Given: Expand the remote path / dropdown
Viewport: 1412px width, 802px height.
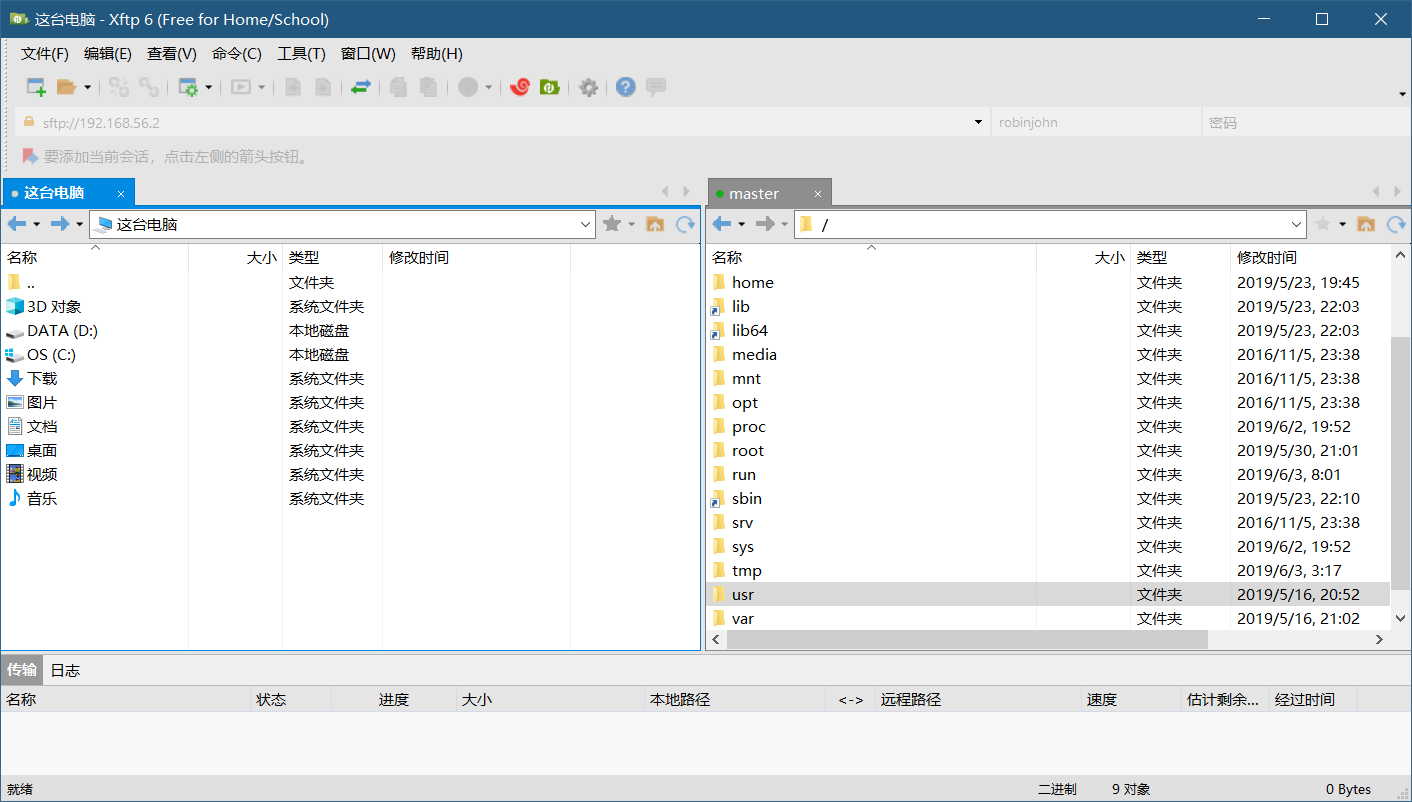Looking at the screenshot, I should point(1297,225).
